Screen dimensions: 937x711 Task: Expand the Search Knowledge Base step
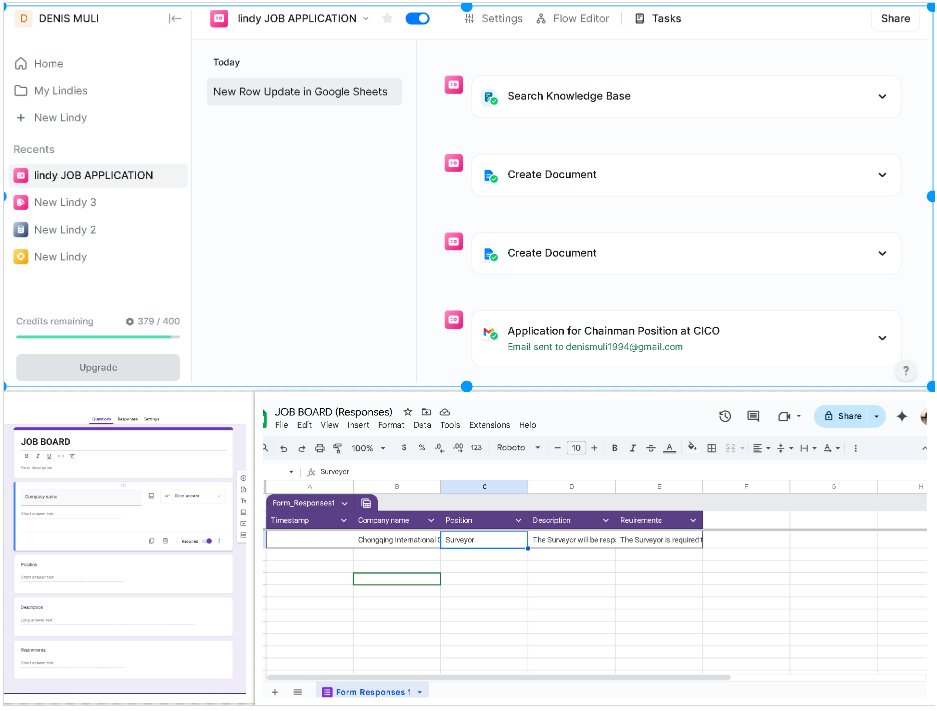click(x=882, y=96)
